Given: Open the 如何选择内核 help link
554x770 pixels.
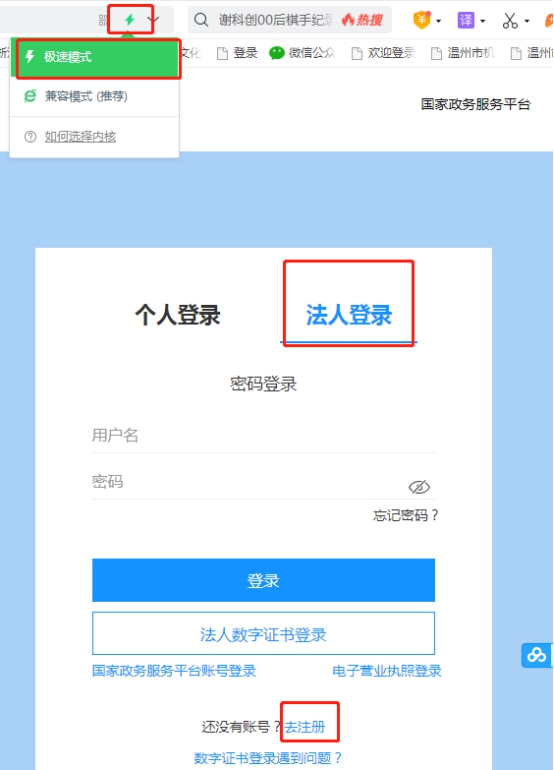Looking at the screenshot, I should (80, 137).
